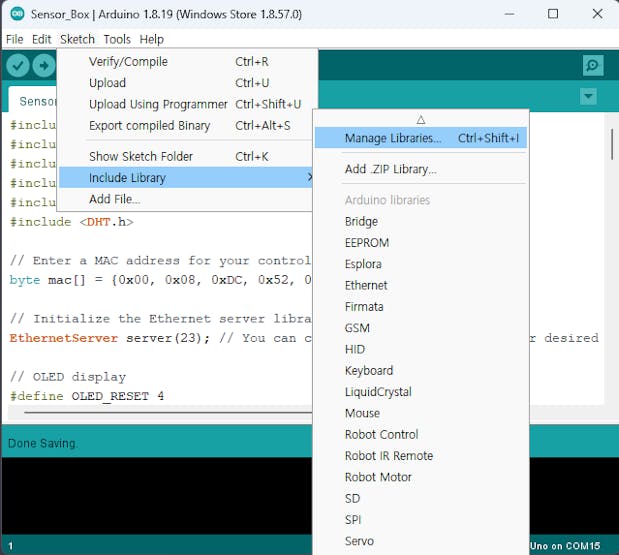Viewport: 619px width, 555px height.
Task: Maximize the Arduino window
Action: [x=553, y=14]
